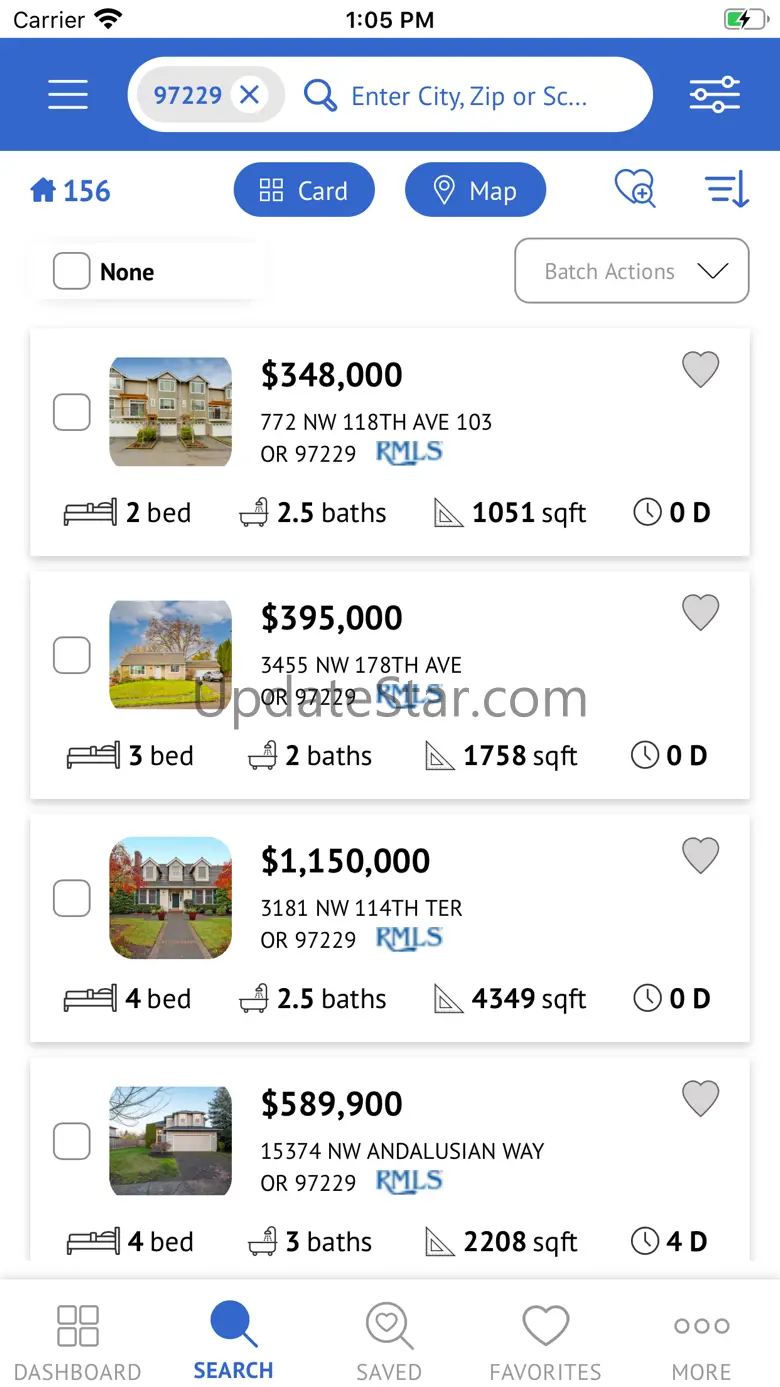
Task: Favorite the $1,150,000 listing
Action: (x=700, y=856)
